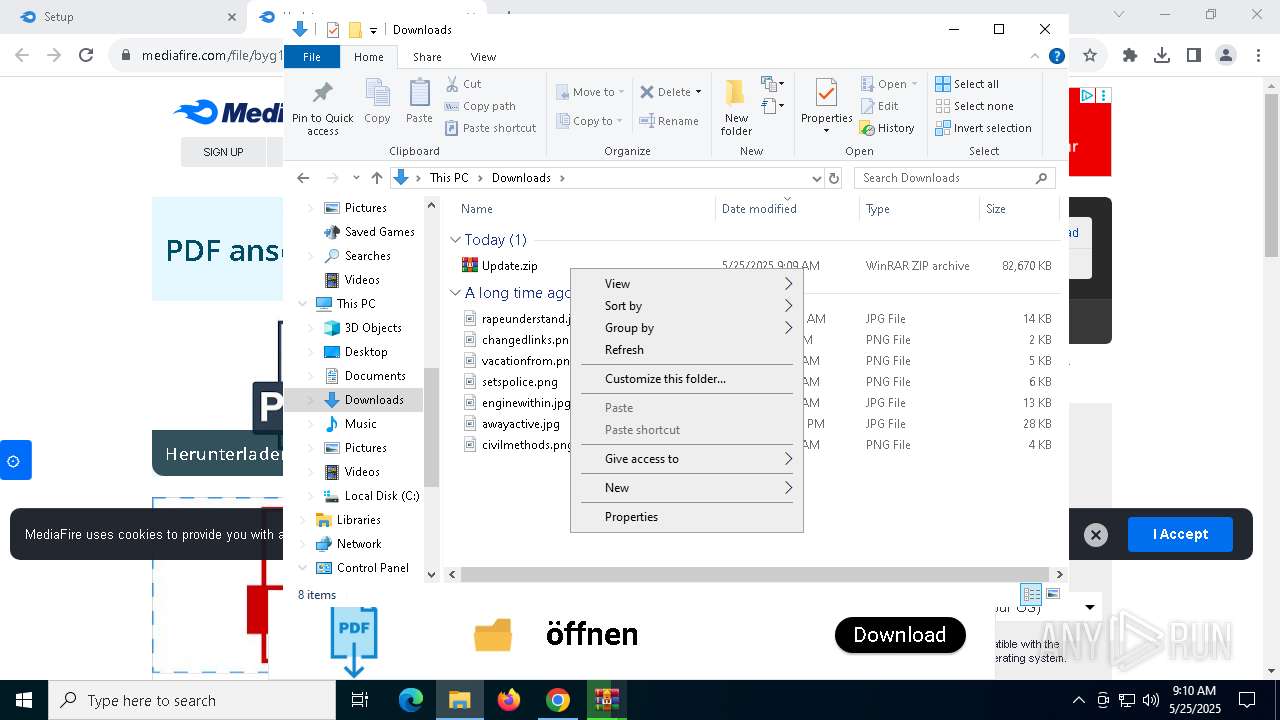This screenshot has height=720, width=1280.
Task: Collapse the ribbon with chevron
Action: coord(1035,56)
